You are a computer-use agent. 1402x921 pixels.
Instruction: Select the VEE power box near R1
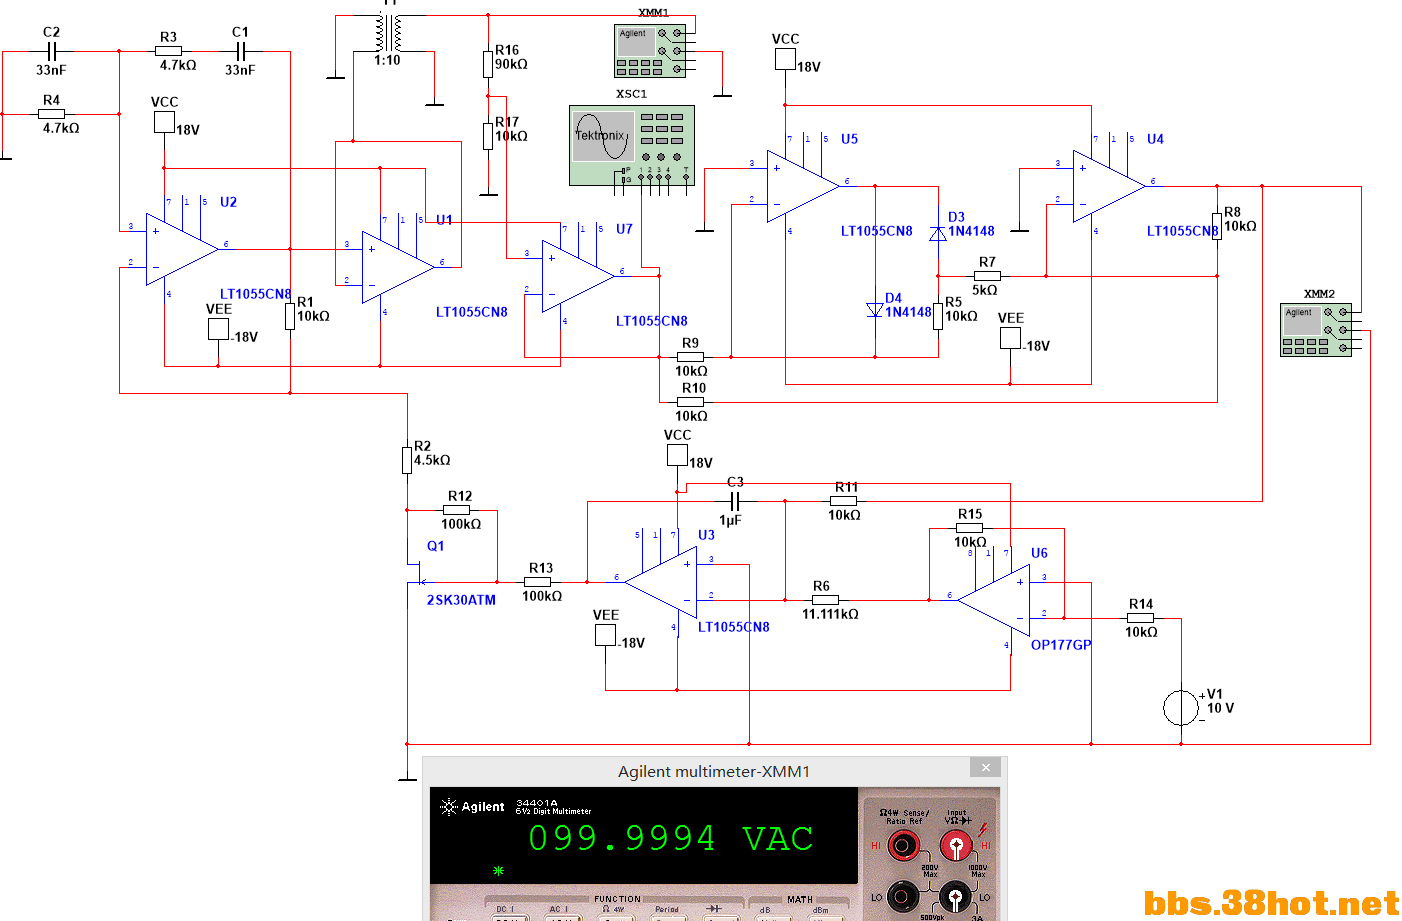(x=218, y=329)
